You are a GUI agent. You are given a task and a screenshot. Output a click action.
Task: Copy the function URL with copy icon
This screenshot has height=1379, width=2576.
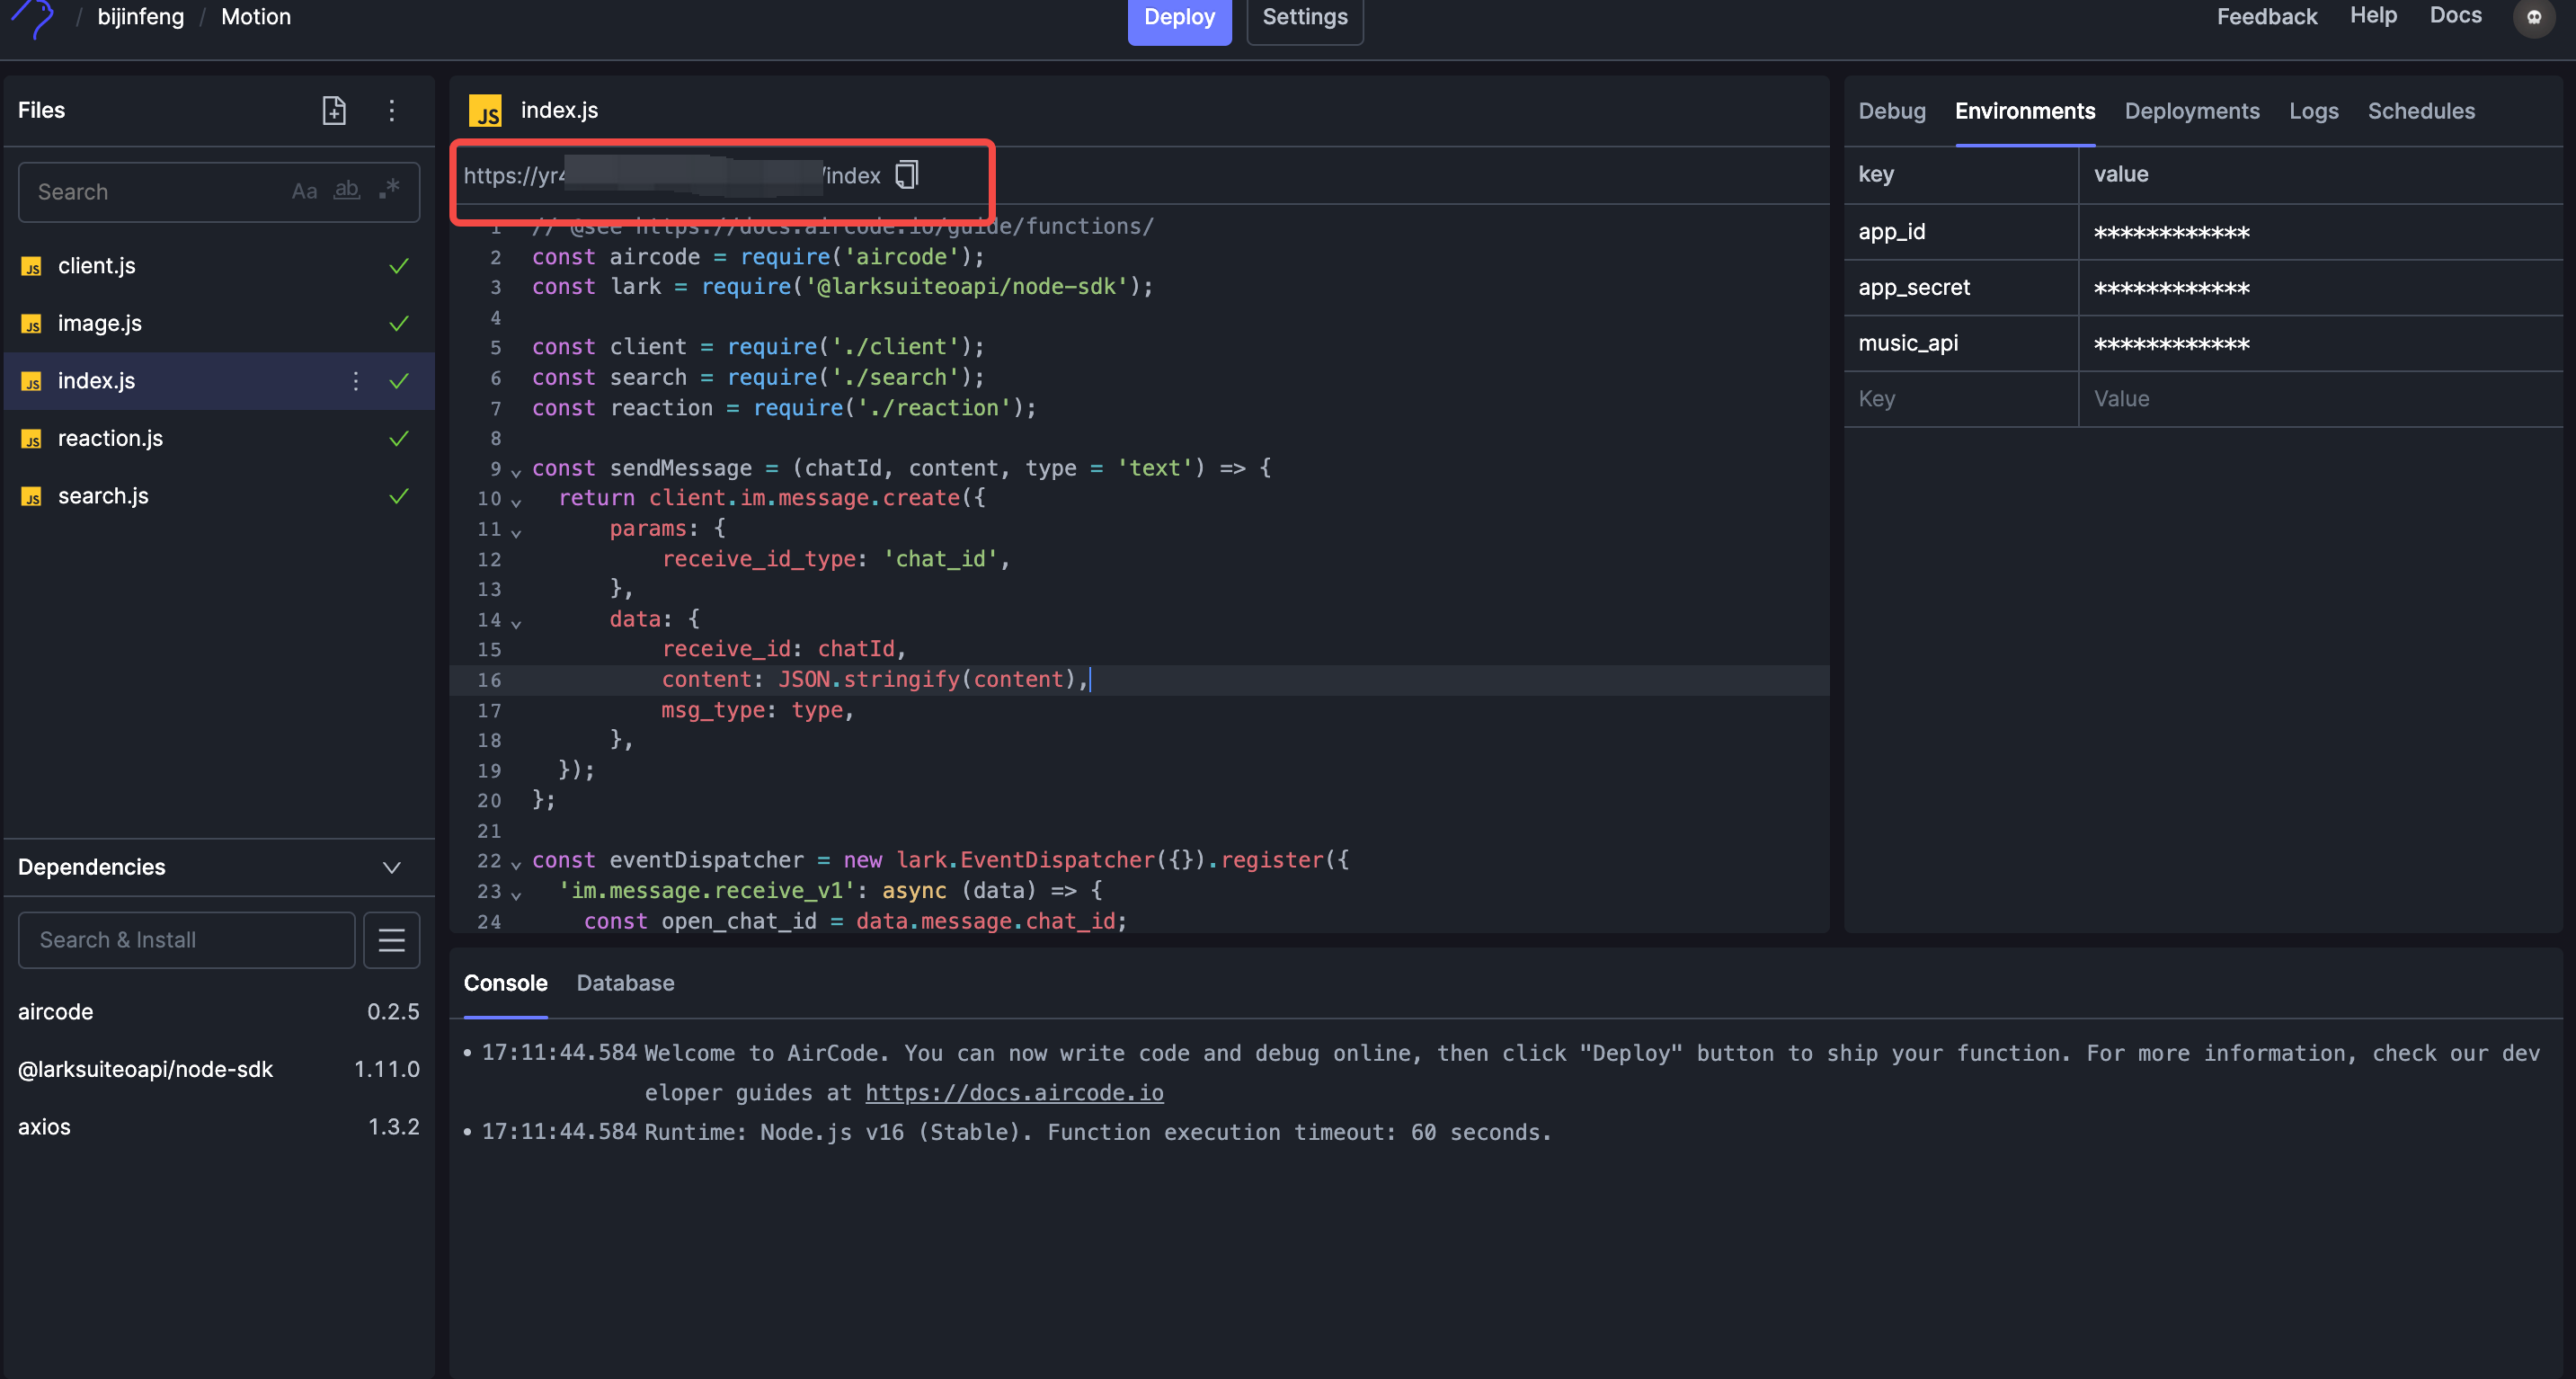(907, 175)
